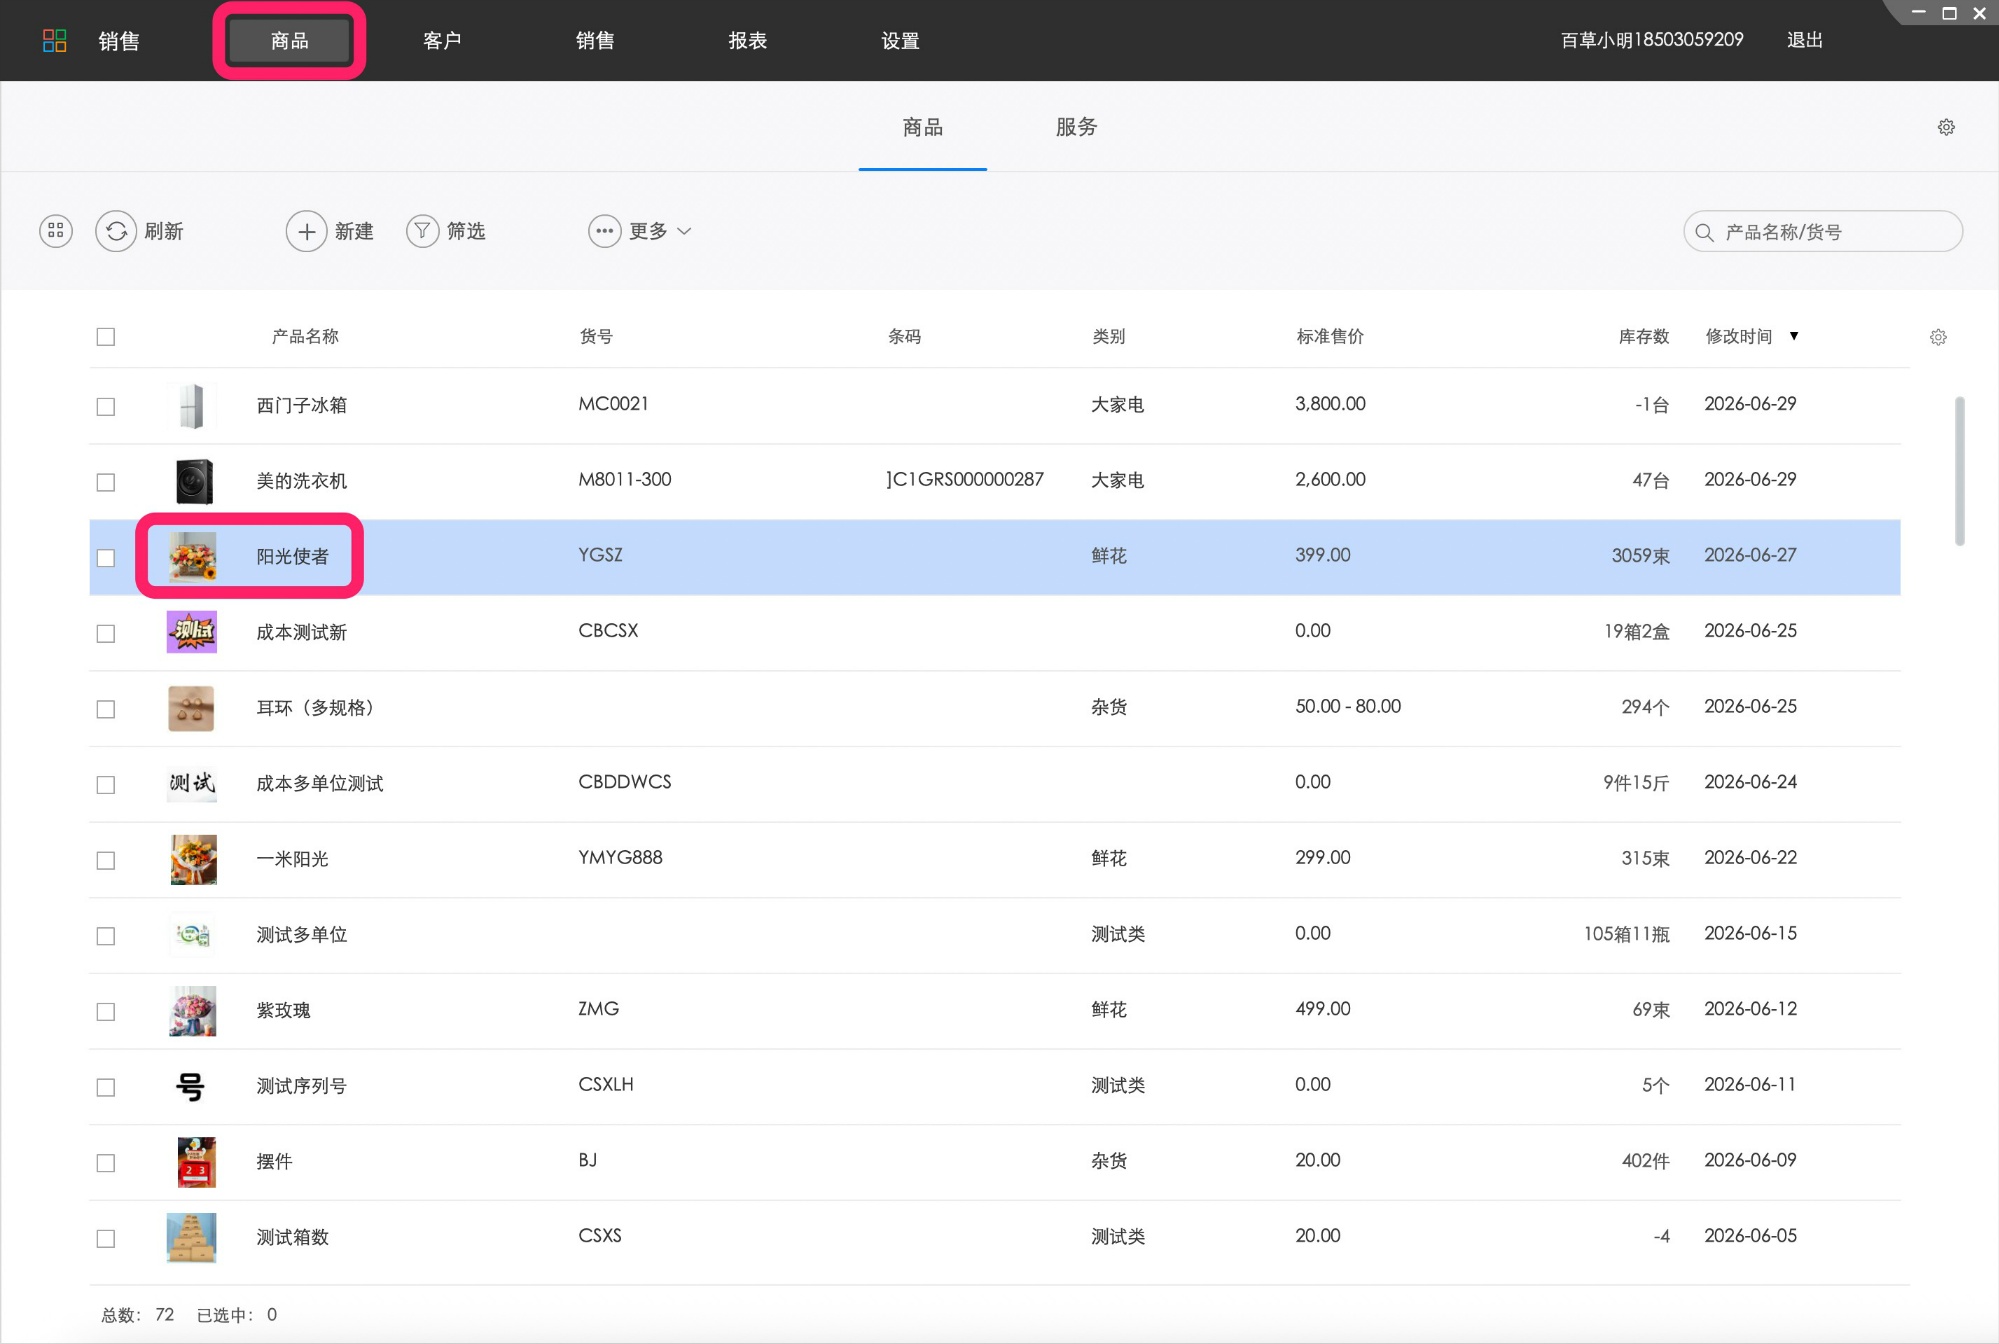This screenshot has width=1999, height=1344.
Task: Open thumbnail of 西门子冰箱
Action: click(191, 406)
